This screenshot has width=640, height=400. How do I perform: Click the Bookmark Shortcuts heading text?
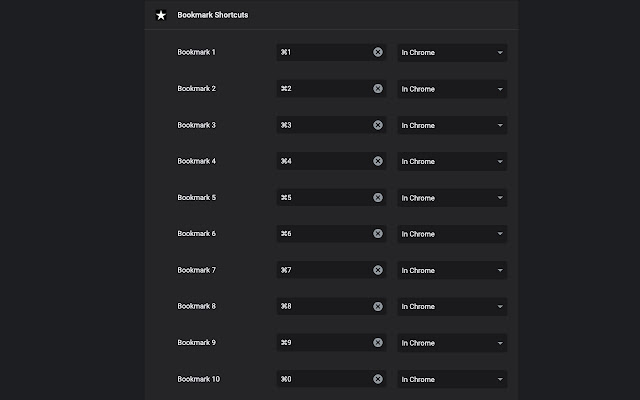point(213,15)
